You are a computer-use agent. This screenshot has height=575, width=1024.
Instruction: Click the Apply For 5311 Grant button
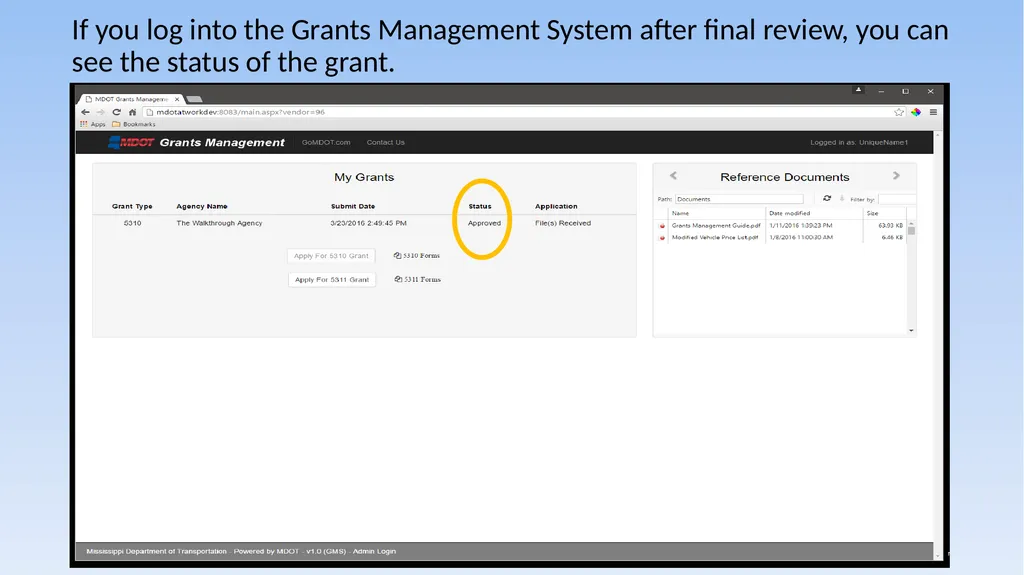(332, 280)
